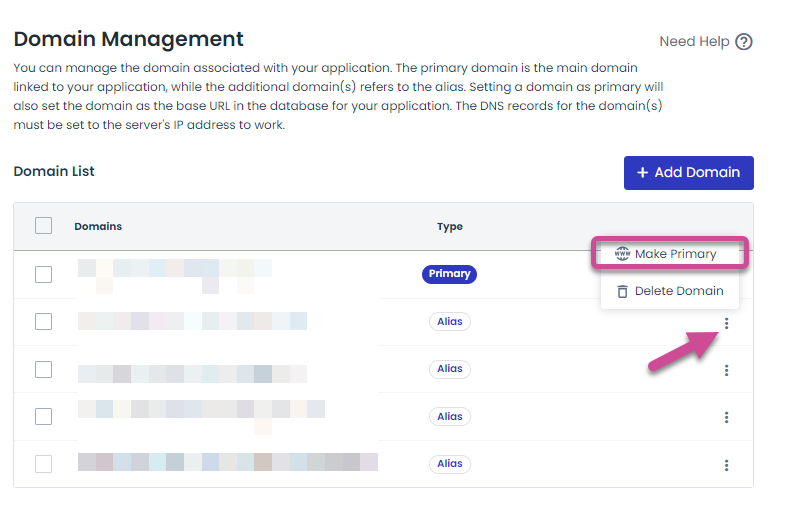This screenshot has height=508, width=796.
Task: Click the Domain Management page title
Action: (x=128, y=39)
